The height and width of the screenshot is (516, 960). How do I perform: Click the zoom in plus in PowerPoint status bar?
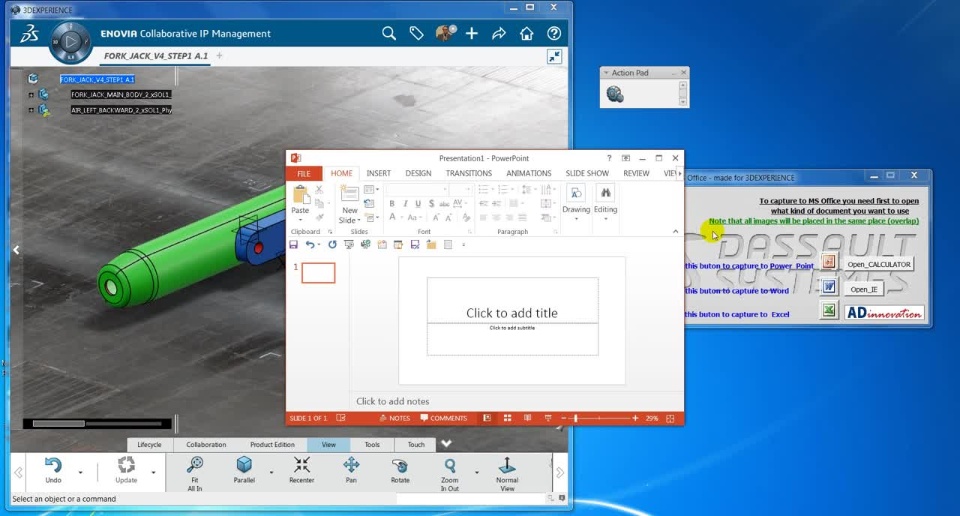(x=635, y=418)
